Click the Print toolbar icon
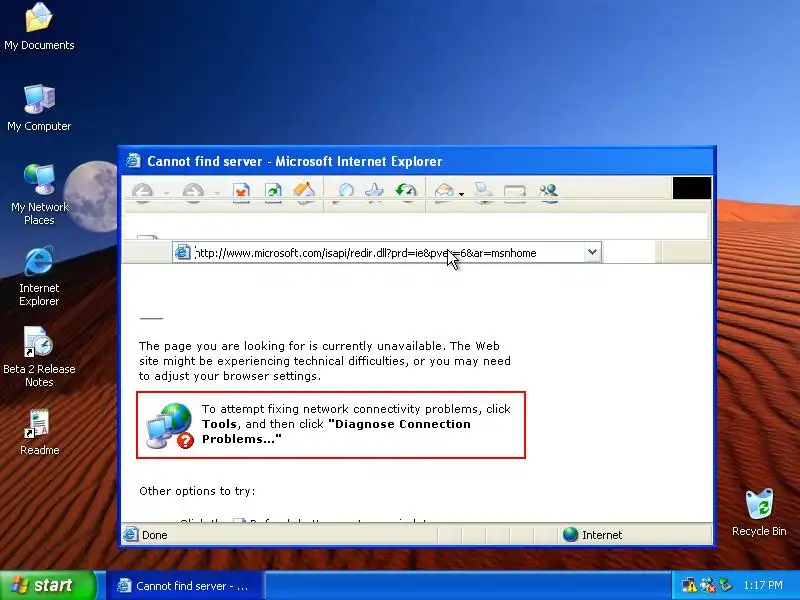The image size is (800, 600). pos(483,192)
